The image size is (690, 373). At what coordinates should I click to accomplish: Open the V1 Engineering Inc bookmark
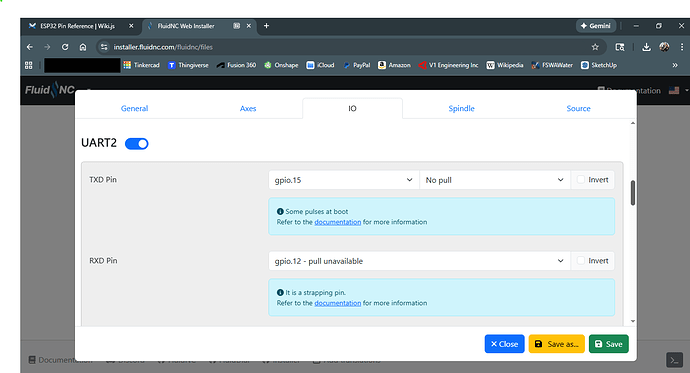[x=448, y=65]
